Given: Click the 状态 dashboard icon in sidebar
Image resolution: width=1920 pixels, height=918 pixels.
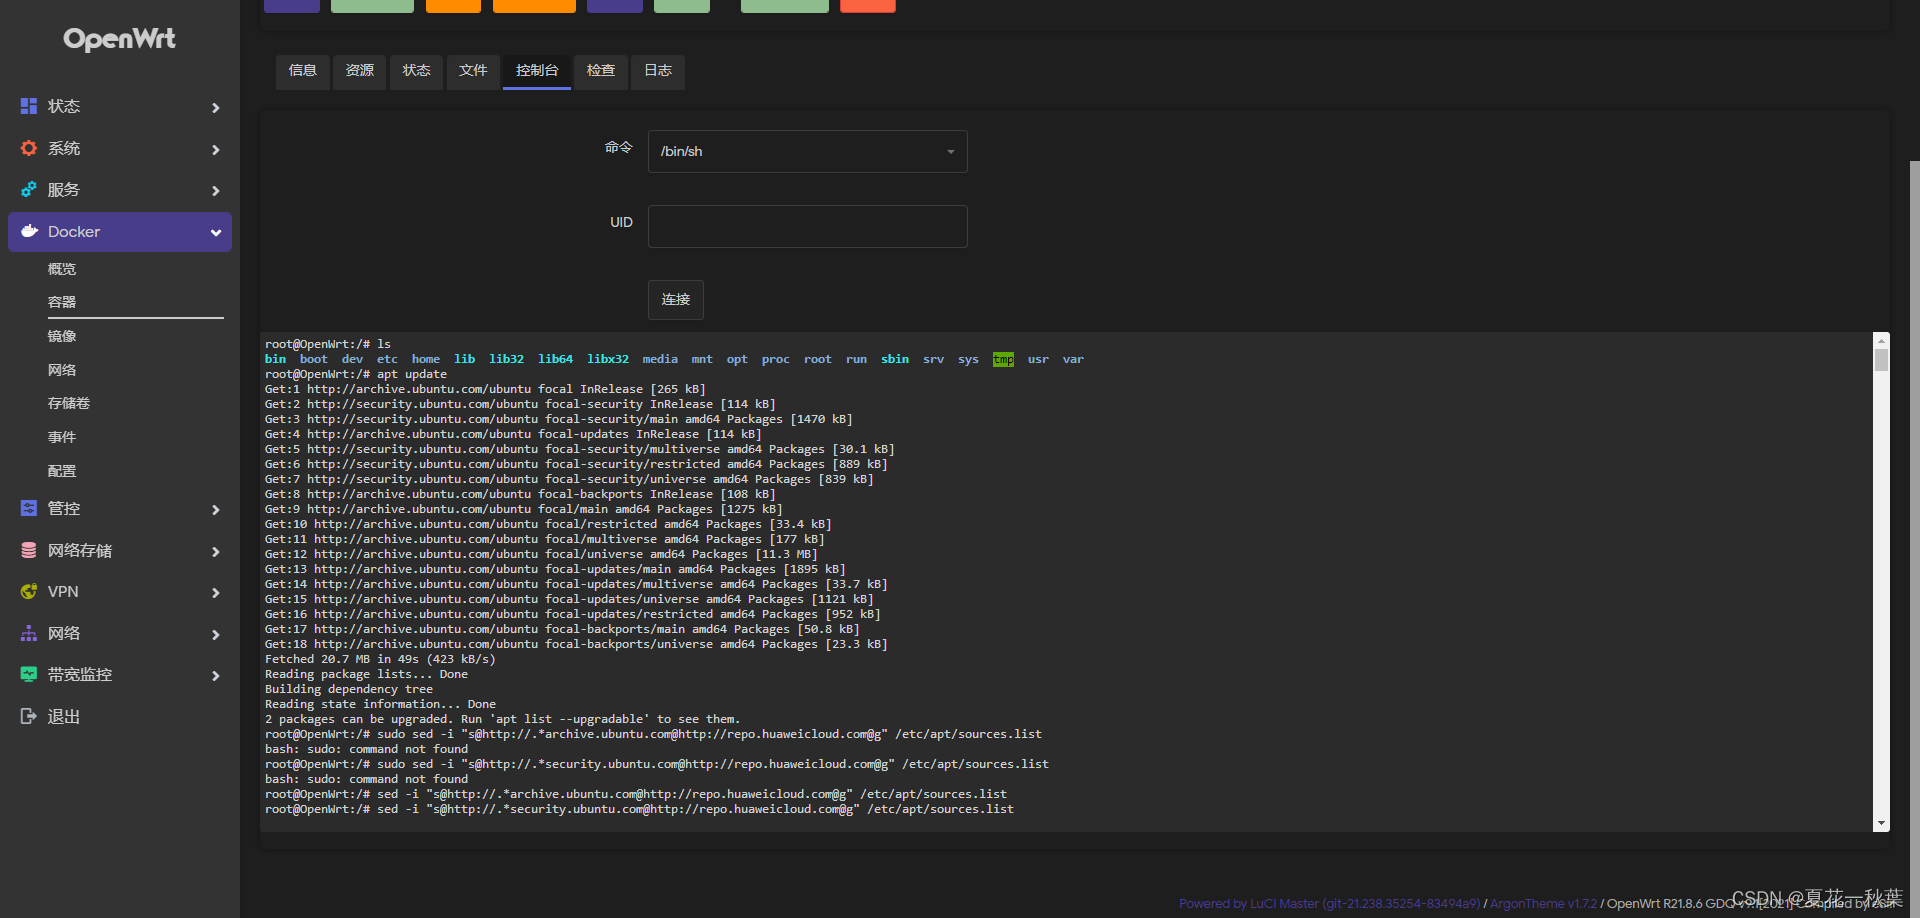Looking at the screenshot, I should click(28, 106).
